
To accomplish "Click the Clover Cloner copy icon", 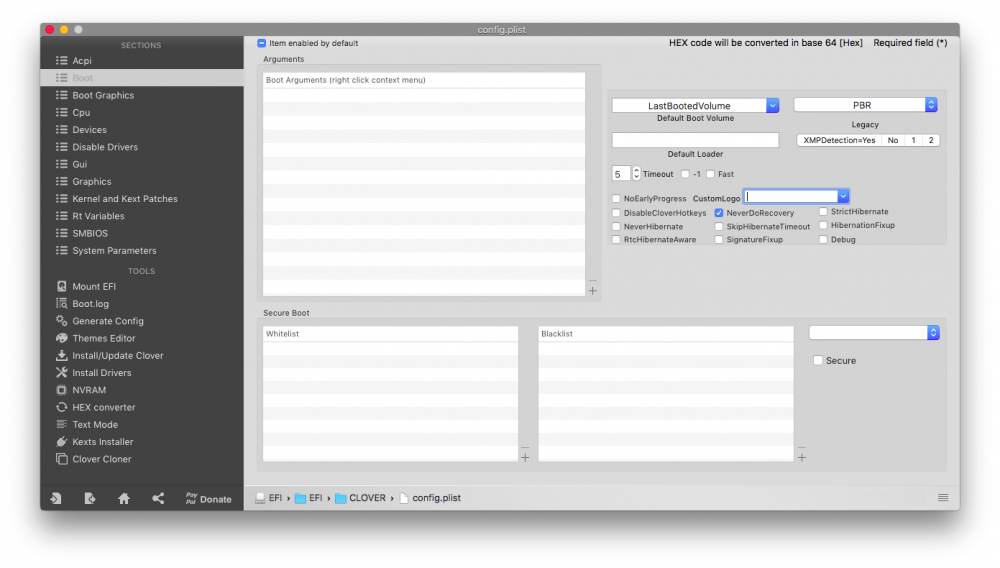I will [x=61, y=458].
